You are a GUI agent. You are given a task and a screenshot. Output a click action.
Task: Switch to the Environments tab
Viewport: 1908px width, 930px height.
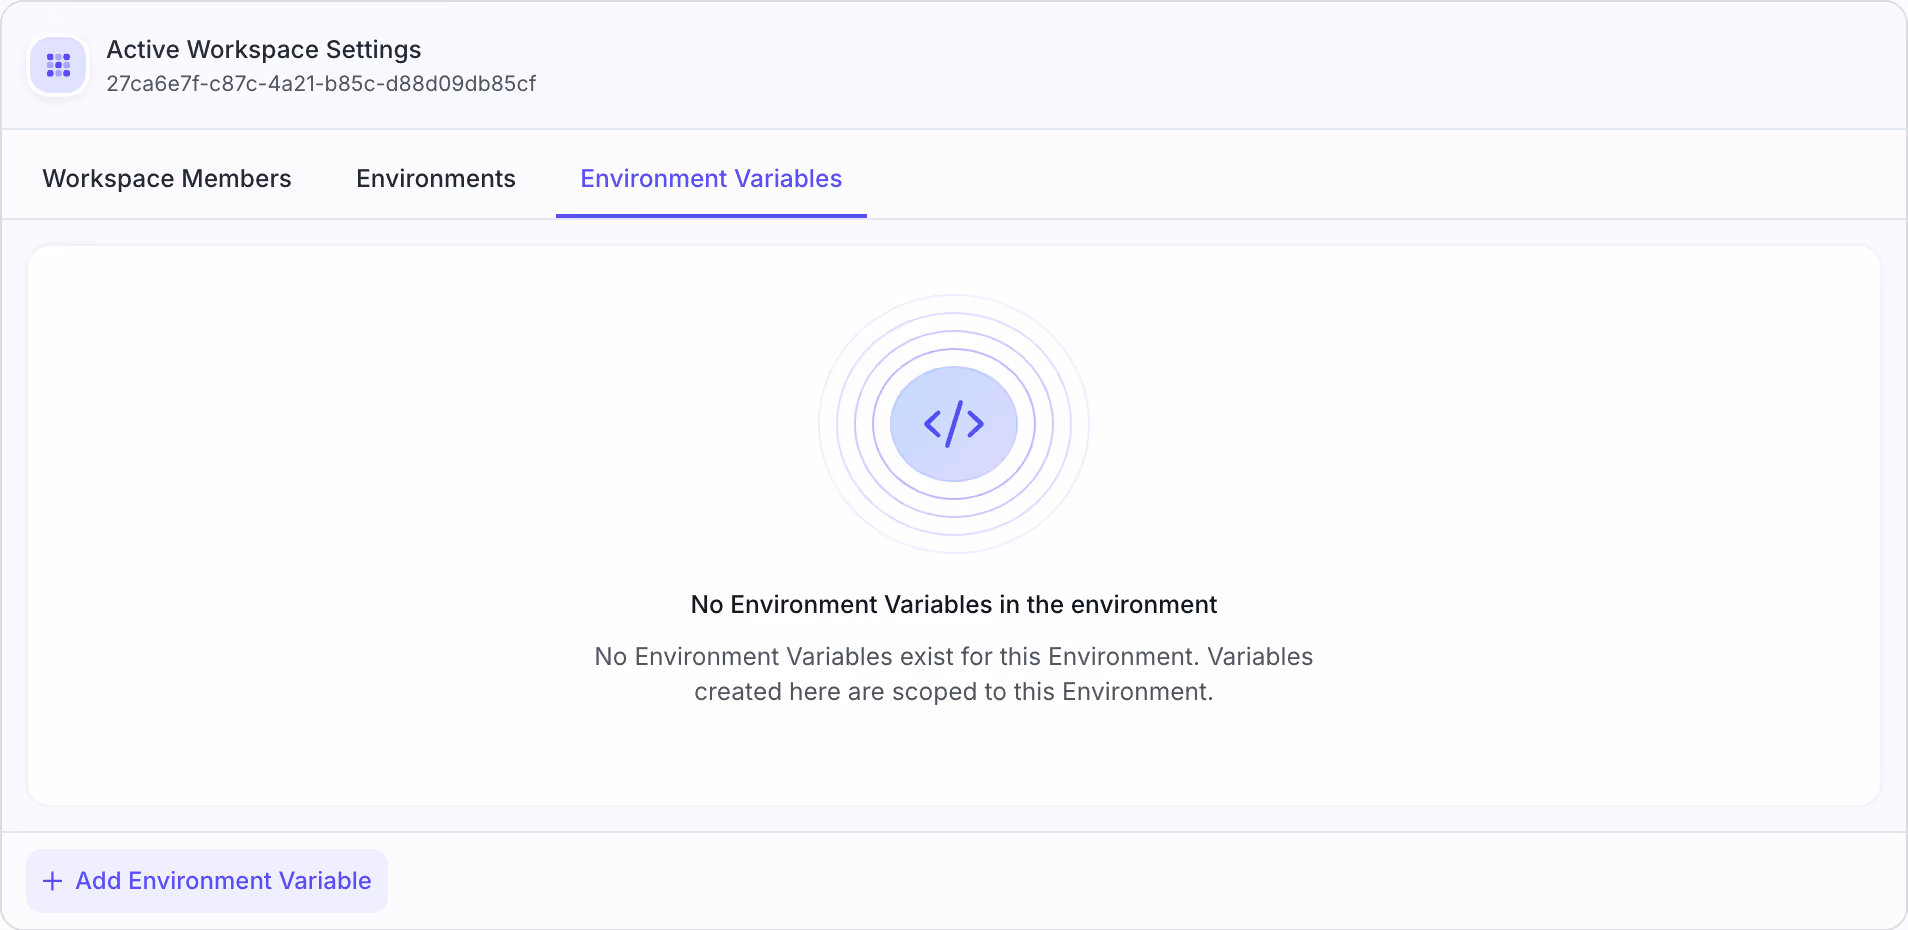436,178
